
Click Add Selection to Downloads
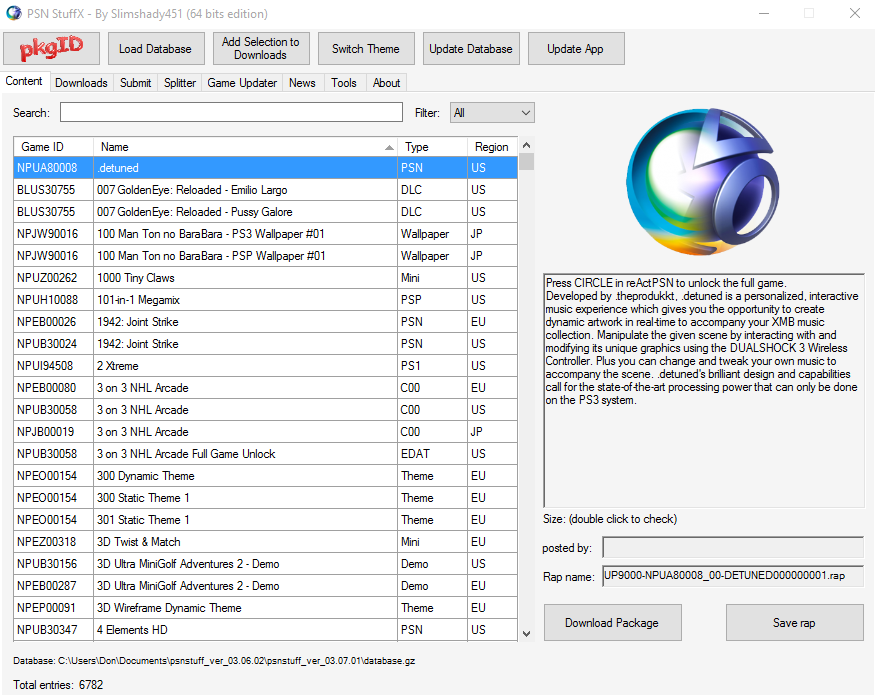[x=261, y=49]
